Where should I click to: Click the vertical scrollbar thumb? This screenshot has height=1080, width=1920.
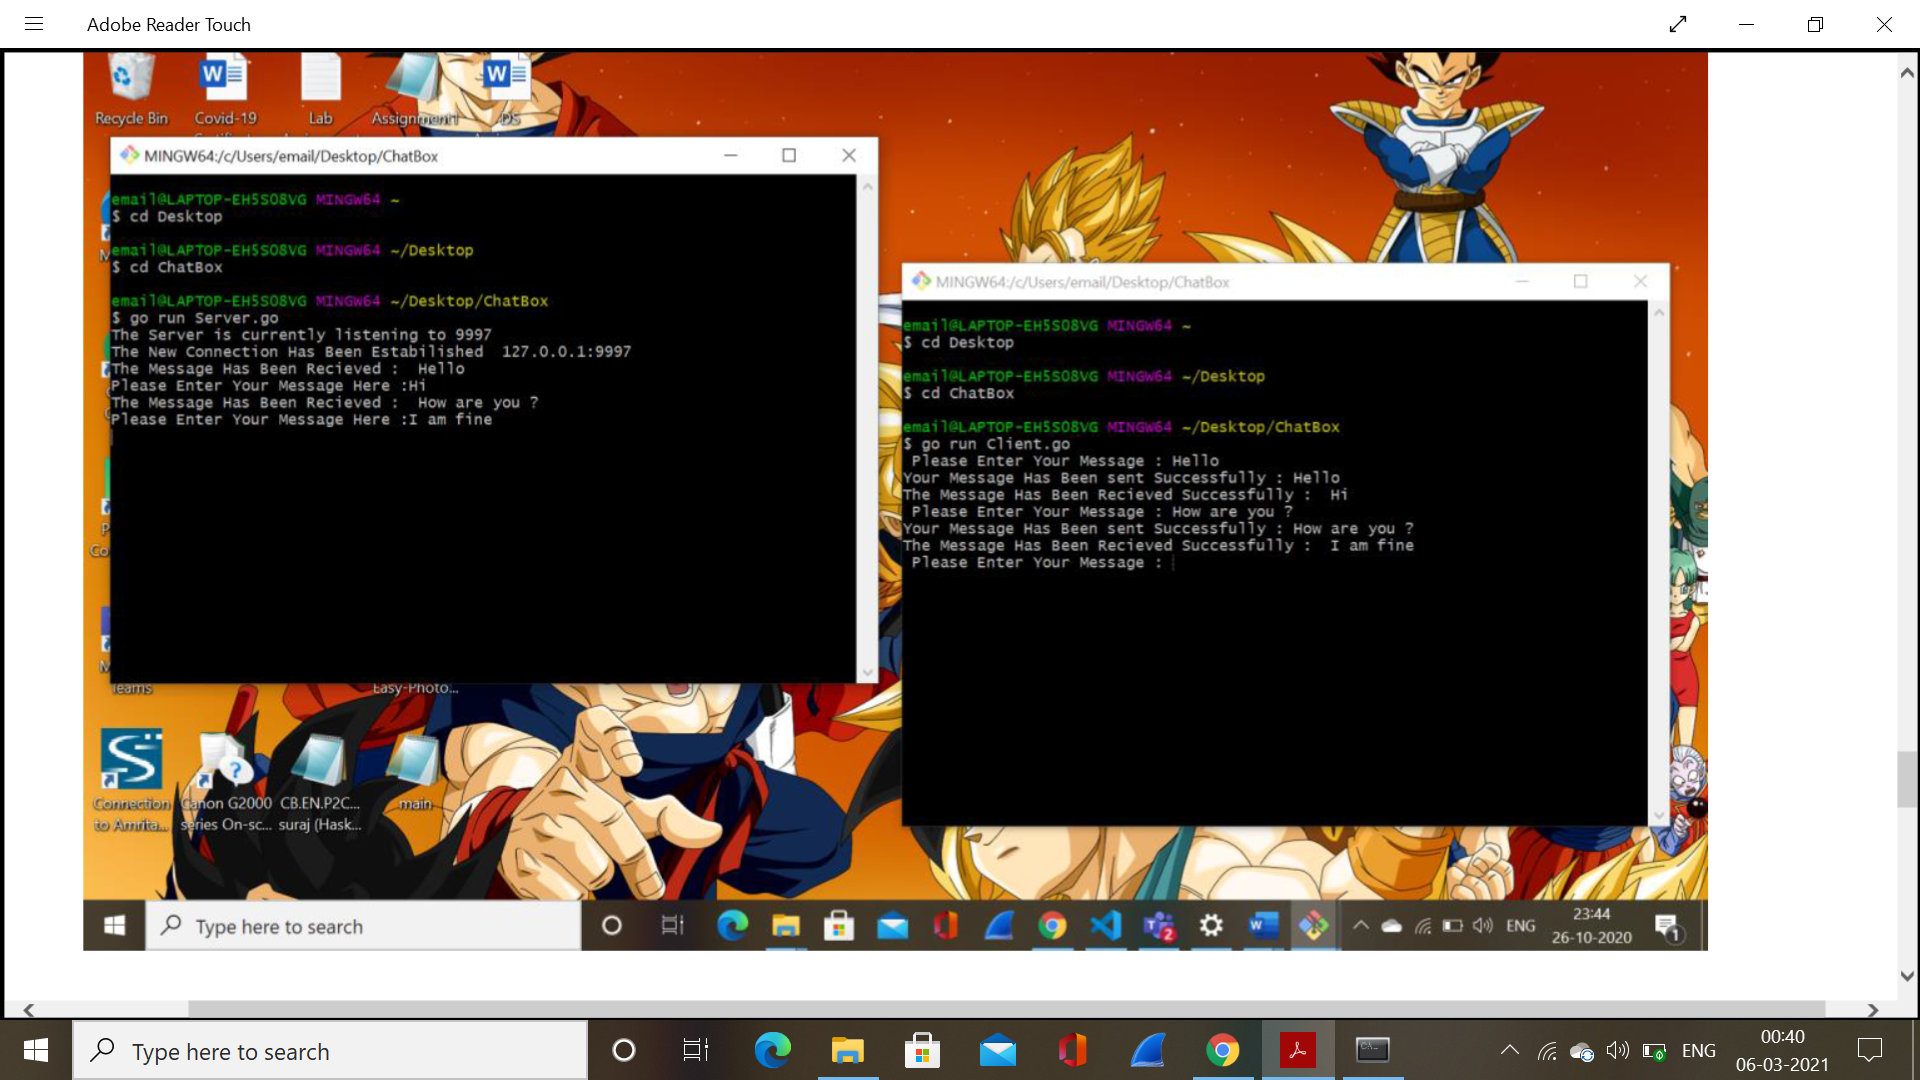click(x=1907, y=779)
